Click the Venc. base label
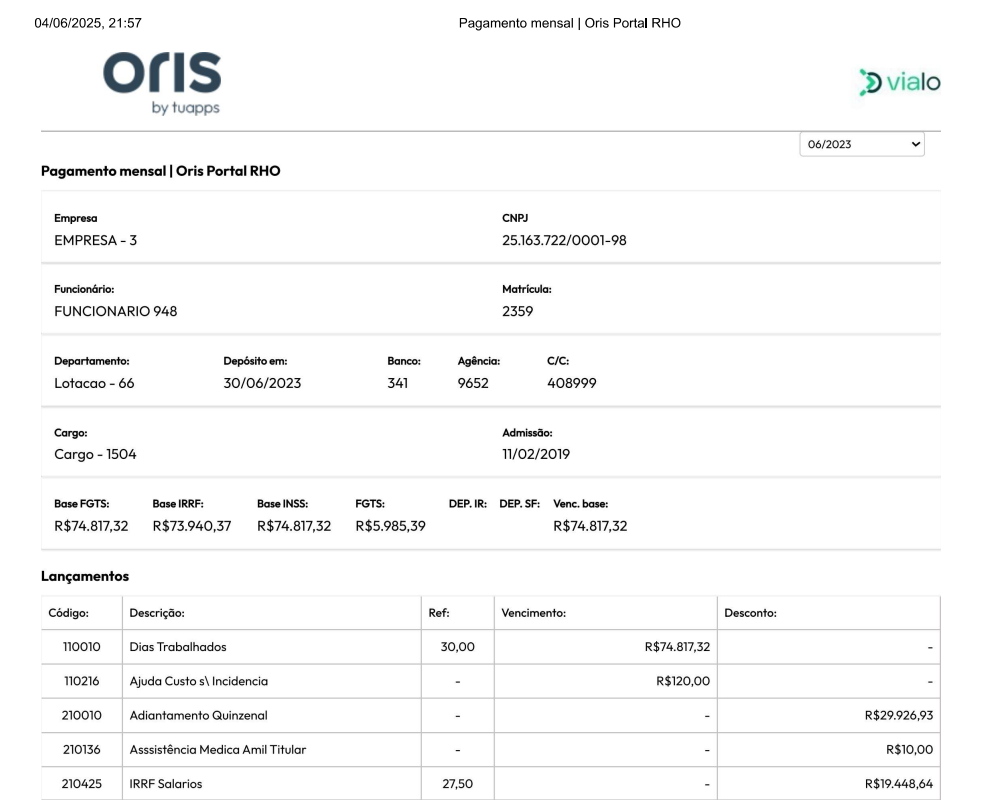 point(580,504)
